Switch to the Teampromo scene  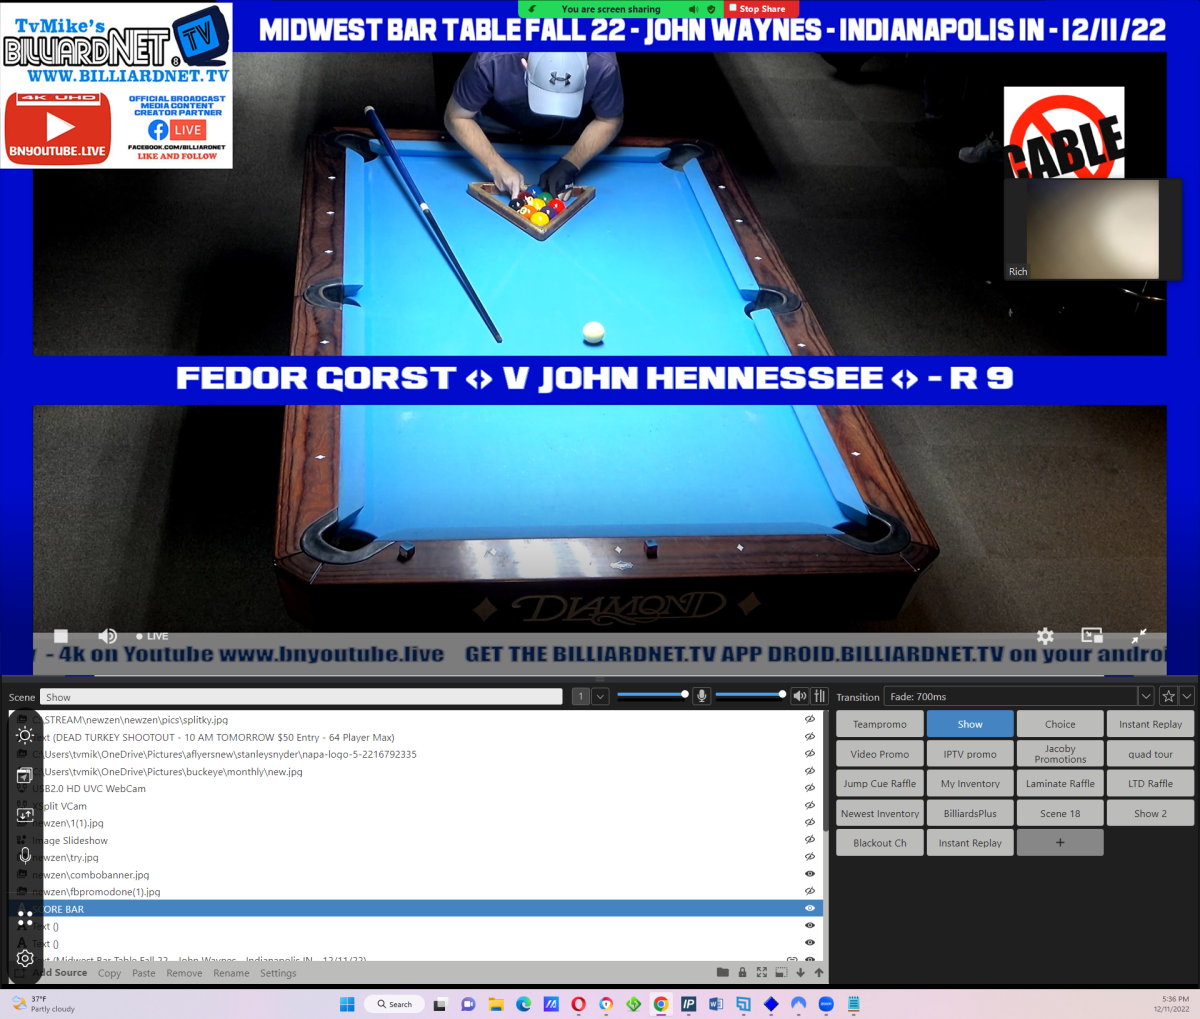point(880,724)
